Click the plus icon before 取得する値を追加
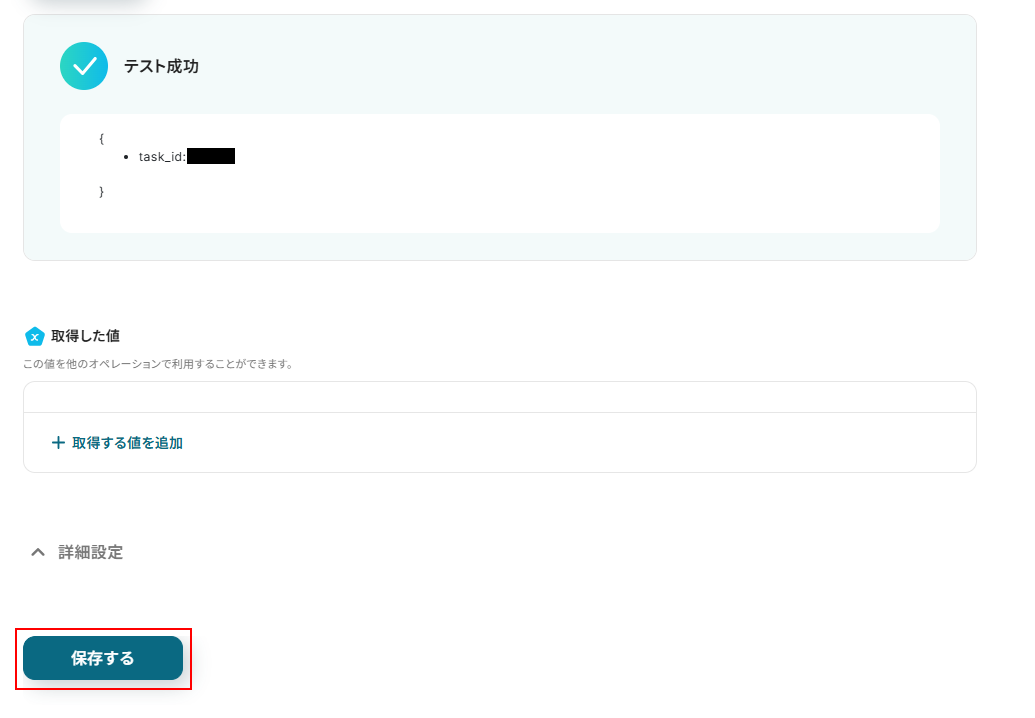This screenshot has height=718, width=1035. pyautogui.click(x=58, y=443)
